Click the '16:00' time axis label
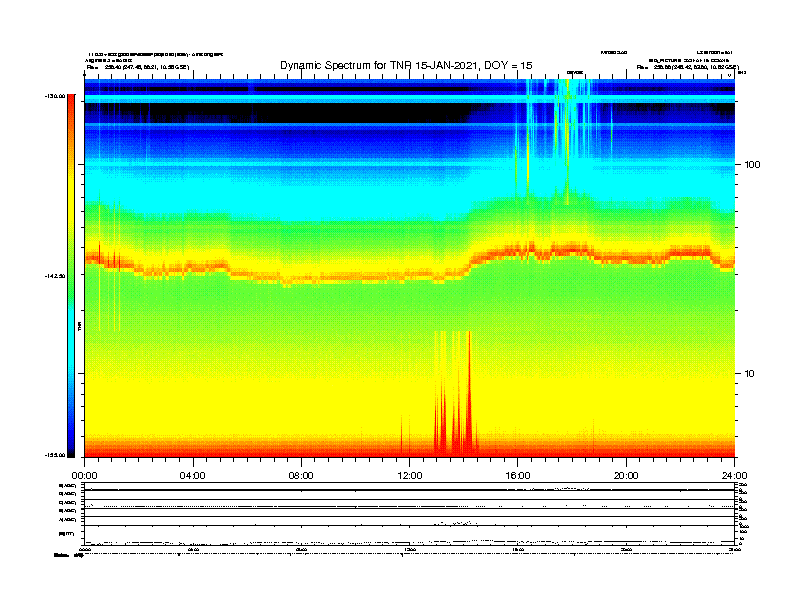This screenshot has width=792, height=612. pyautogui.click(x=518, y=476)
